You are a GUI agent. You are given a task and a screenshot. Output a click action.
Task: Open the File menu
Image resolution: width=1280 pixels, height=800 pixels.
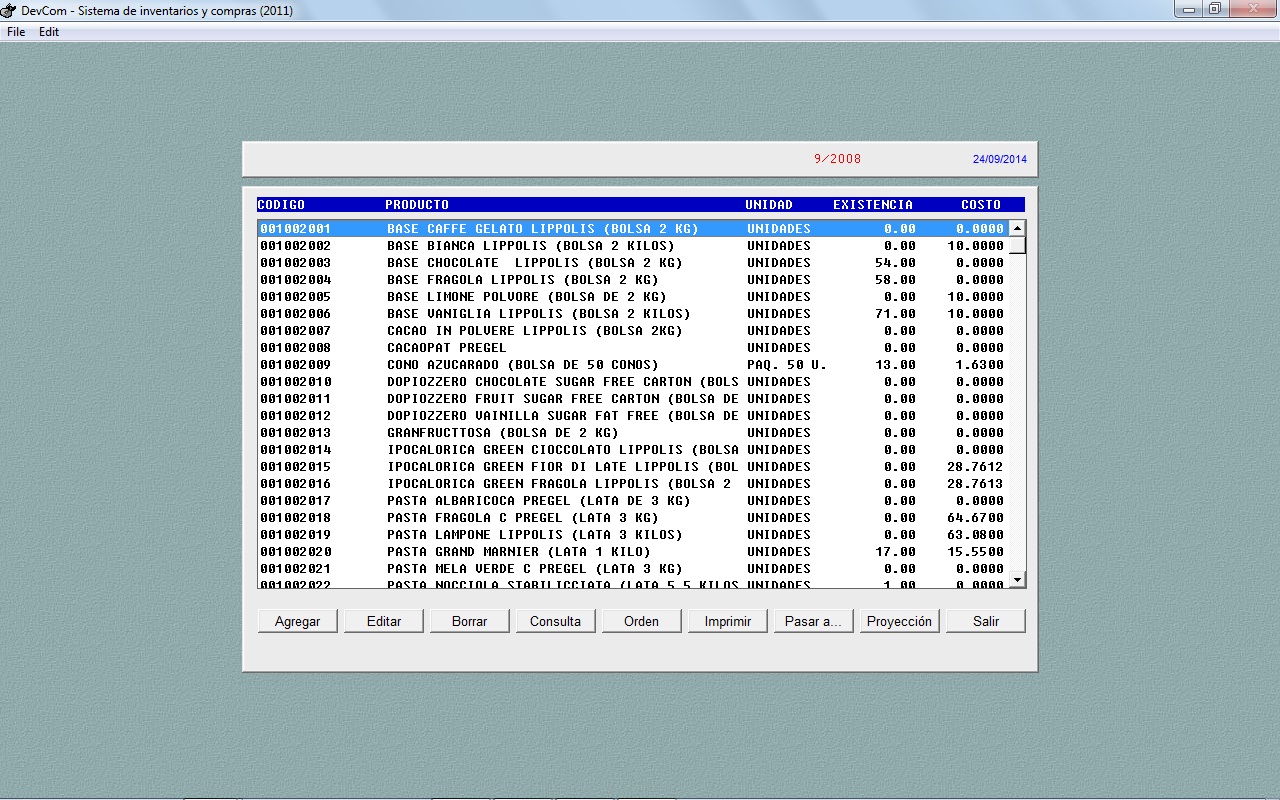click(x=16, y=32)
